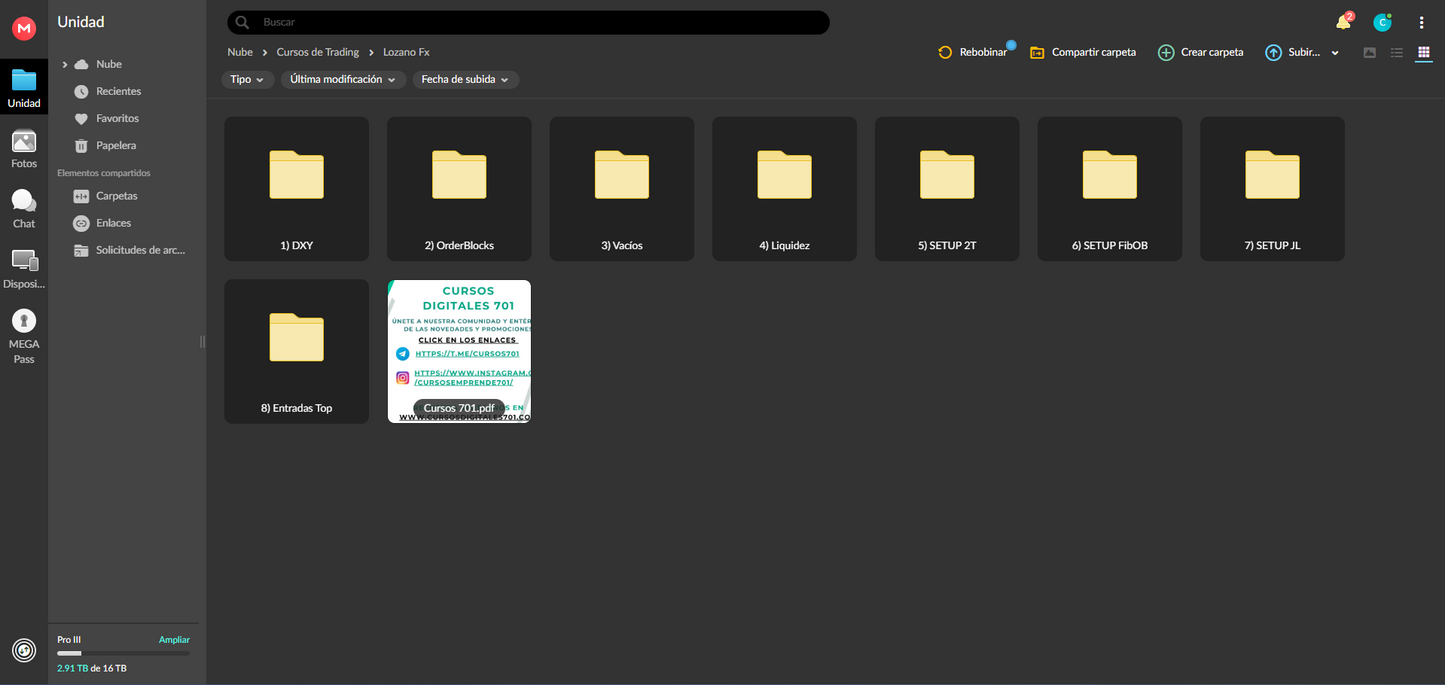The height and width of the screenshot is (685, 1445).
Task: Open Papelera in the sidebar
Action: [116, 146]
